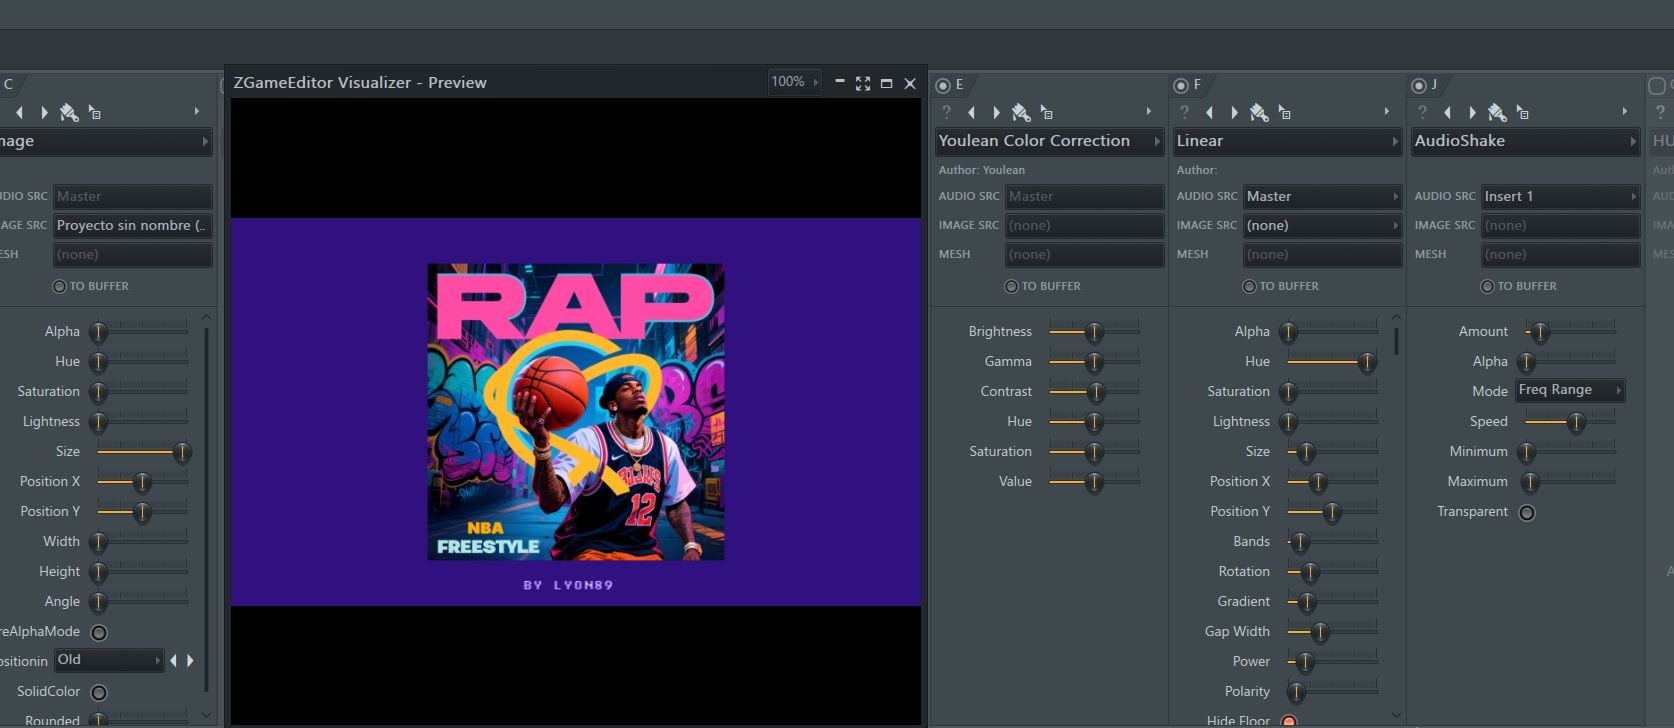The width and height of the screenshot is (1674, 728).
Task: Open AUDIO SRC Insert 1 dropdown
Action: pyautogui.click(x=1560, y=197)
